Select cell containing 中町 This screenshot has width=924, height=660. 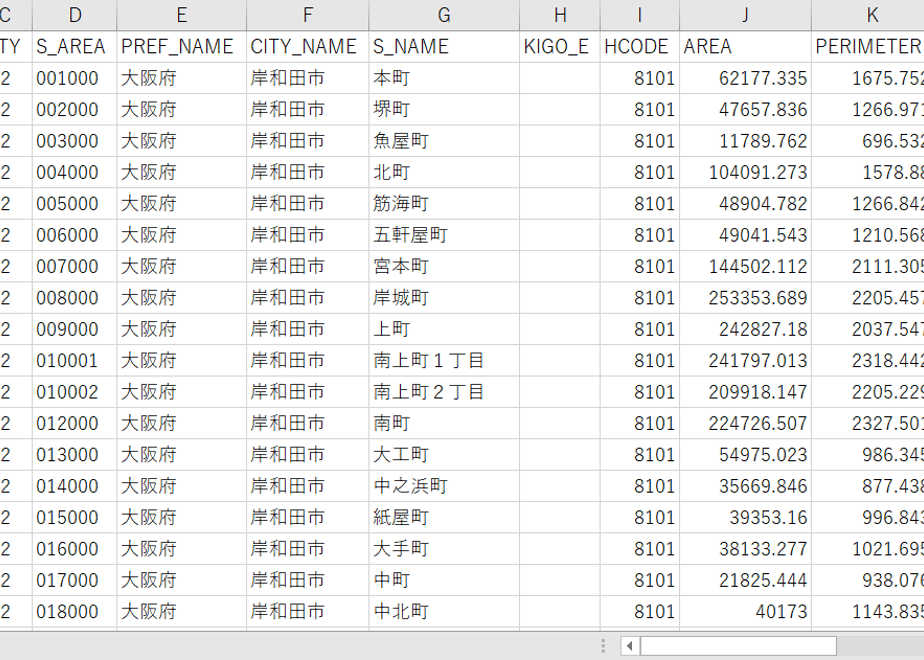point(444,580)
